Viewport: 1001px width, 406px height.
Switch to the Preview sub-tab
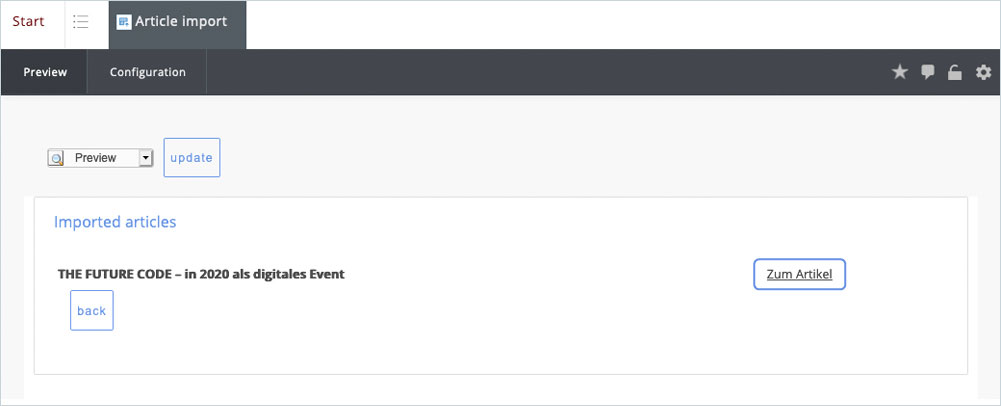[44, 72]
